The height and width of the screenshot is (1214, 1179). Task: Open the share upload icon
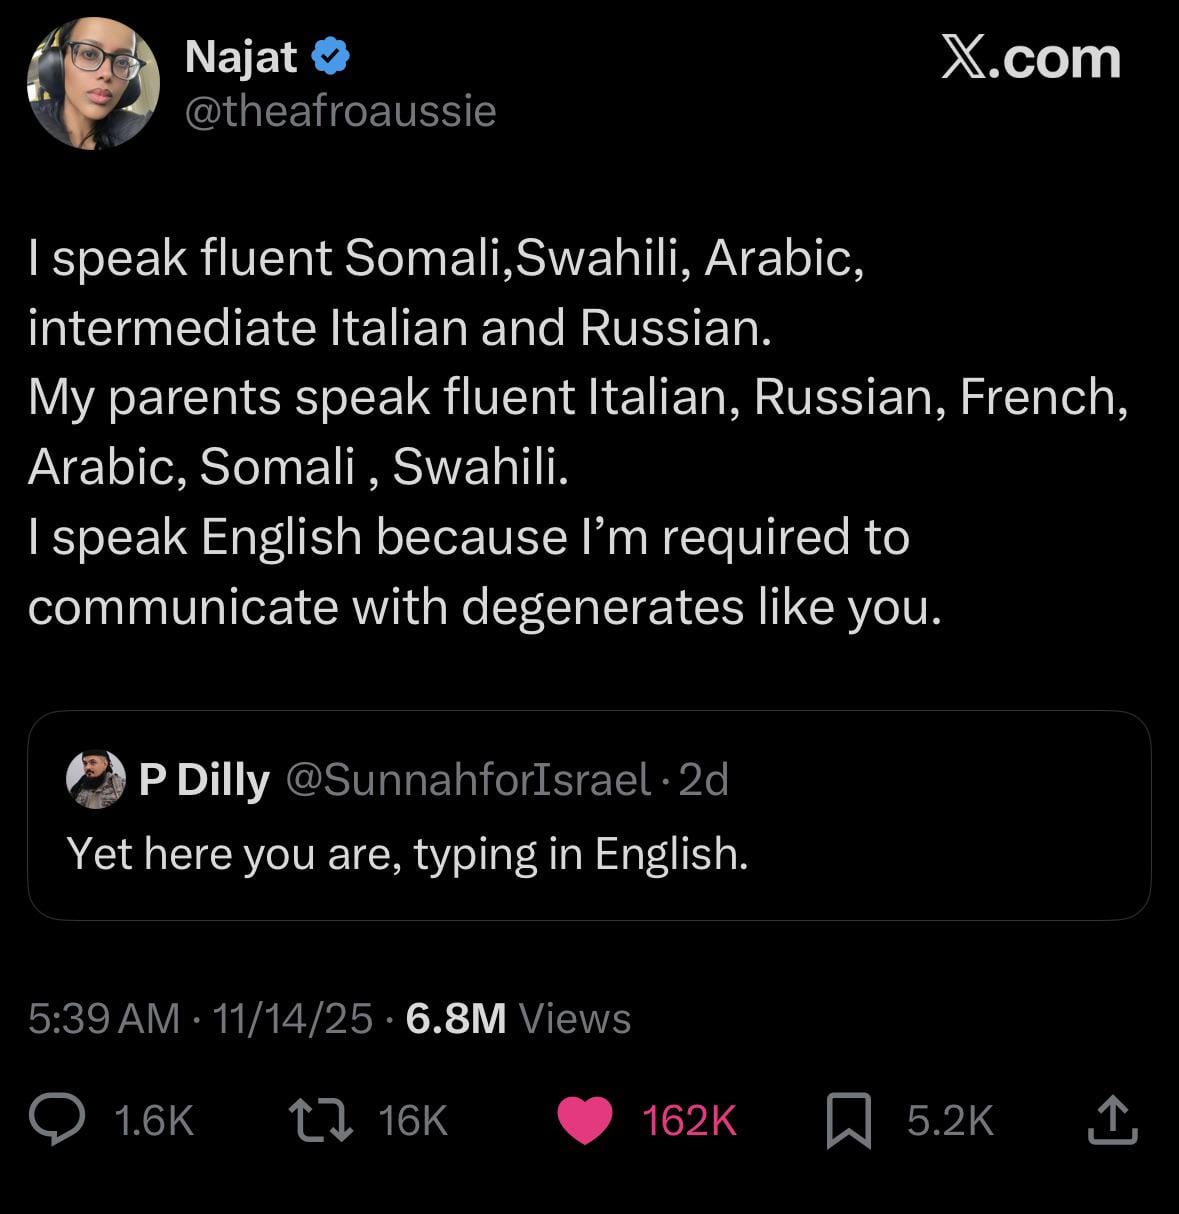pos(1112,1119)
